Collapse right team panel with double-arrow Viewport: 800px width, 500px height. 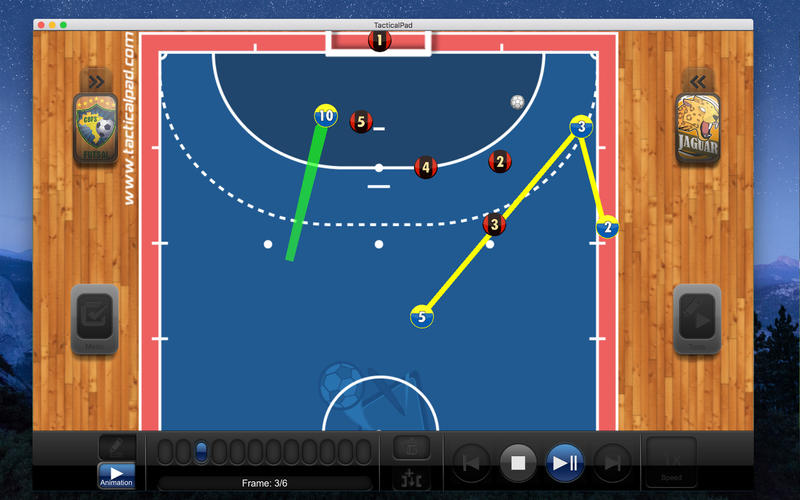697,81
